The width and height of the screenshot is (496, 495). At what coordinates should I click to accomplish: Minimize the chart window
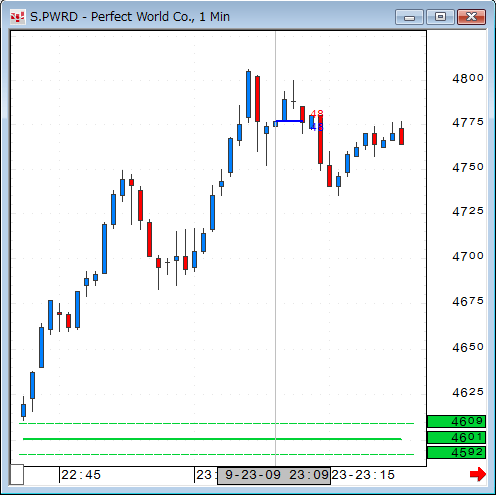point(409,17)
